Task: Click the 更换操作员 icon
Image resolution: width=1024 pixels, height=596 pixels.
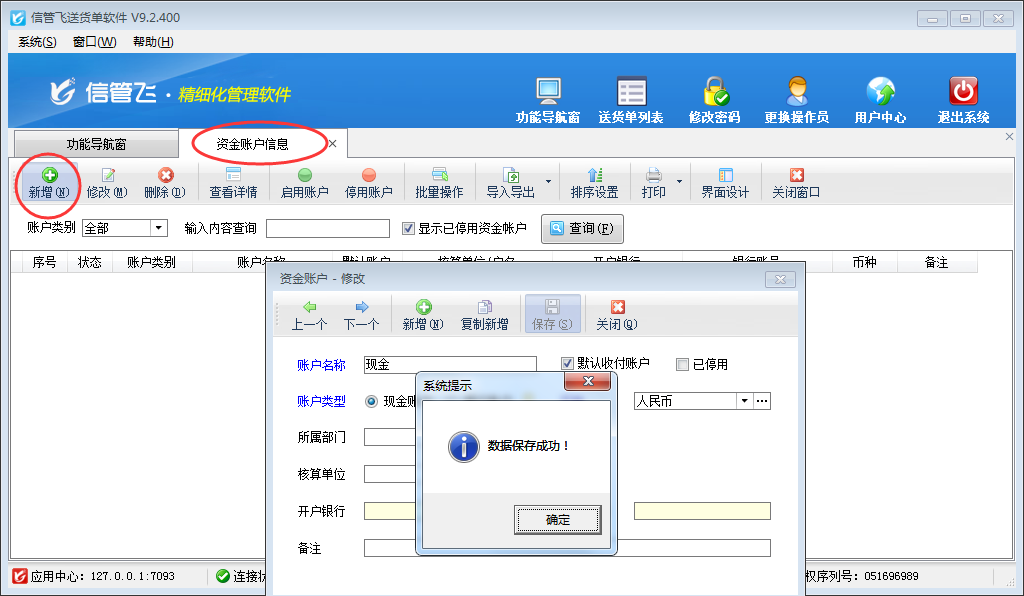Action: 796,93
